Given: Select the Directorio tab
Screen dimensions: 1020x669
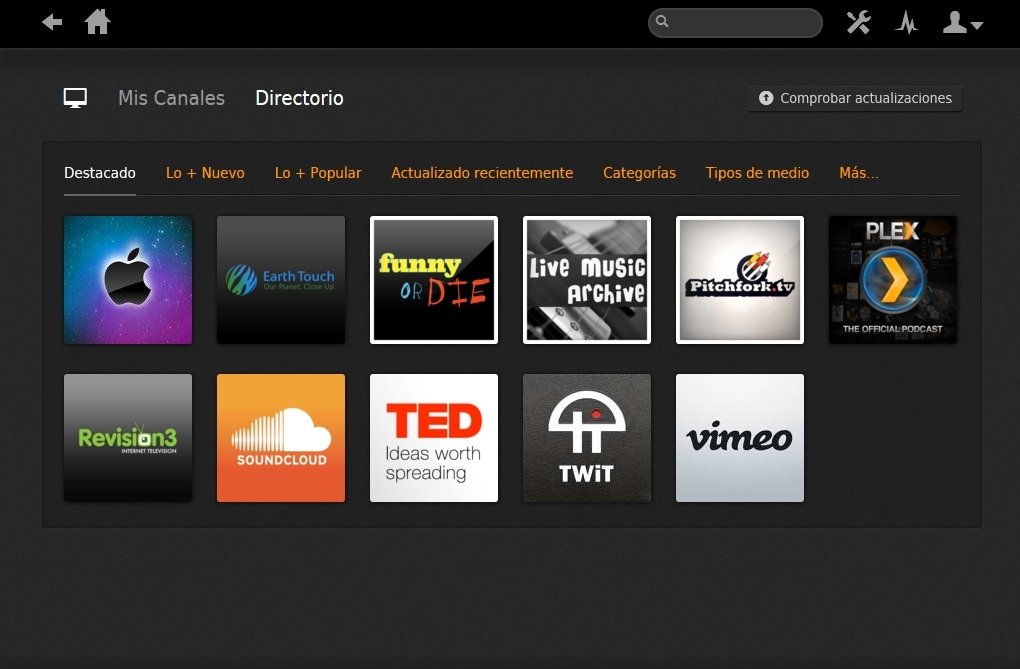Looking at the screenshot, I should [299, 98].
